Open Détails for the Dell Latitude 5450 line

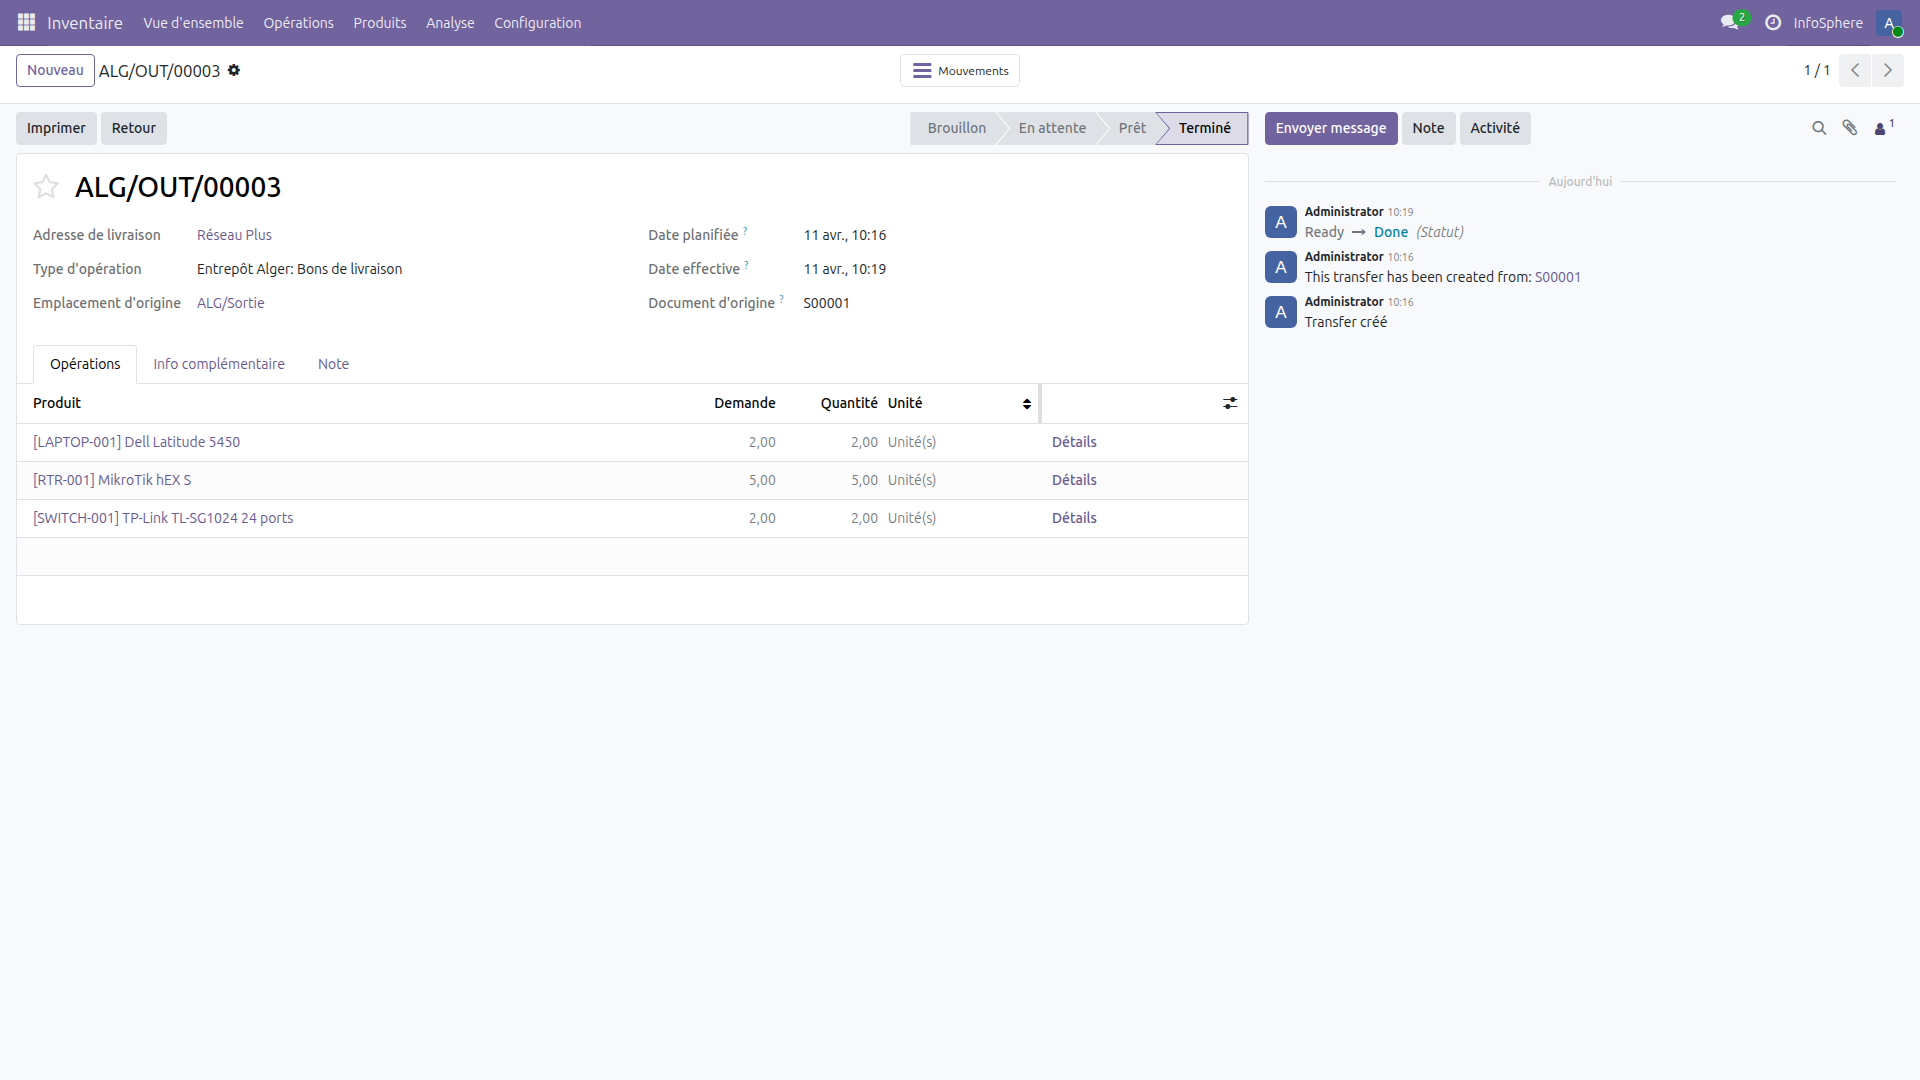pyautogui.click(x=1074, y=441)
